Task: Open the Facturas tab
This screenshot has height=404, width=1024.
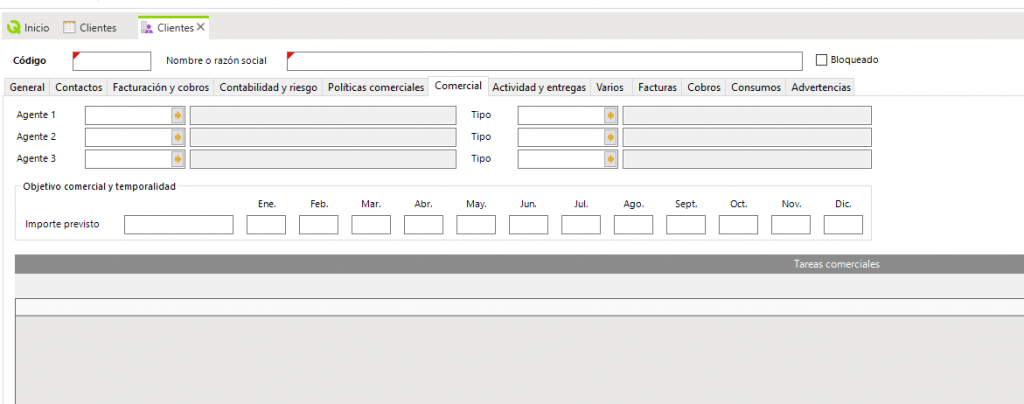Action: [658, 87]
